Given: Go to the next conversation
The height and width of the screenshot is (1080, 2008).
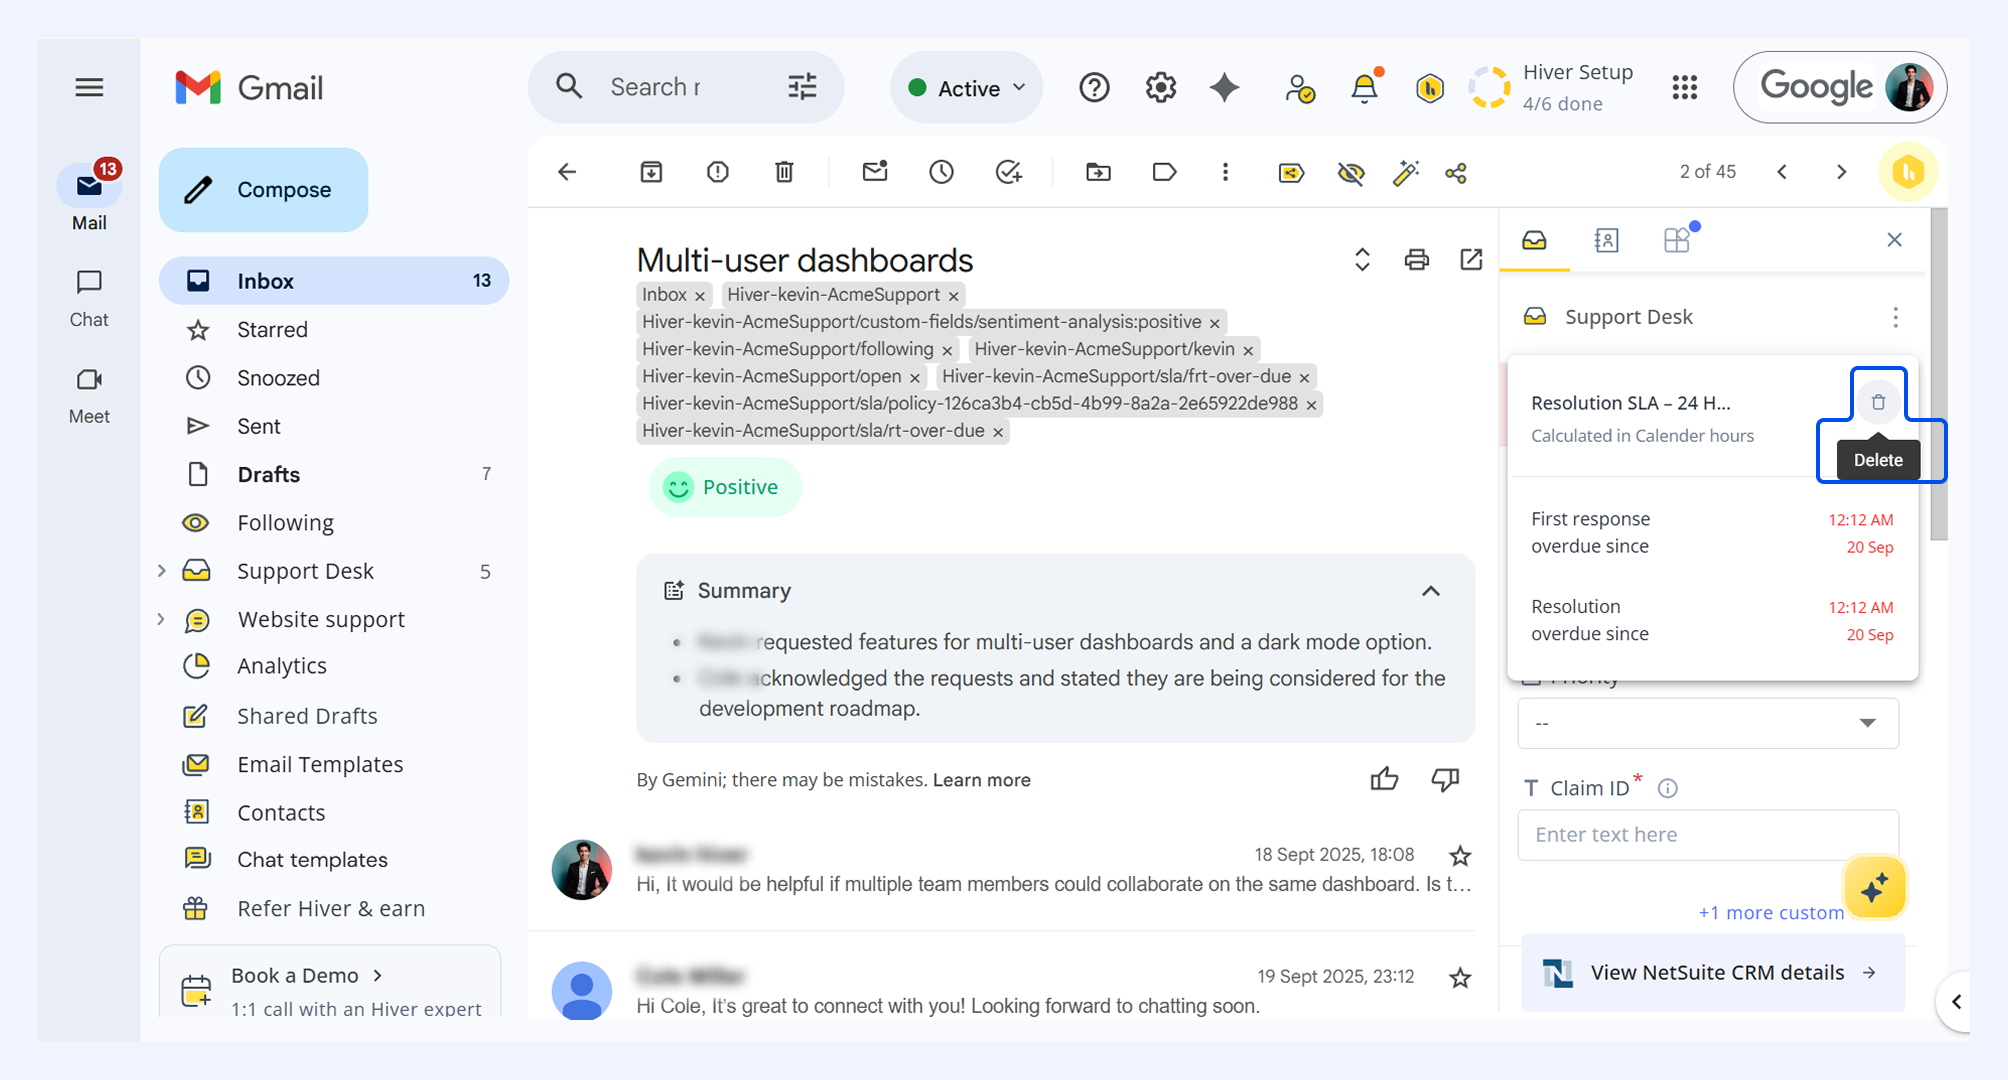Looking at the screenshot, I should [x=1841, y=172].
